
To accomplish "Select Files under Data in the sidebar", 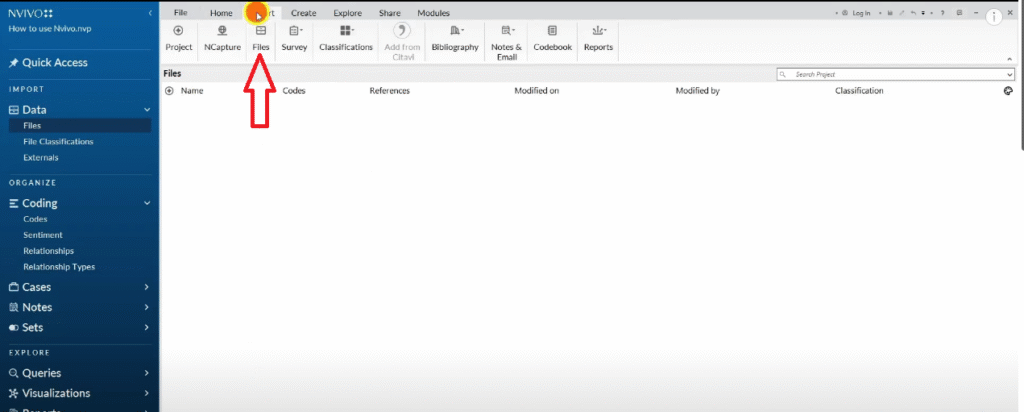I will pyautogui.click(x=80, y=125).
